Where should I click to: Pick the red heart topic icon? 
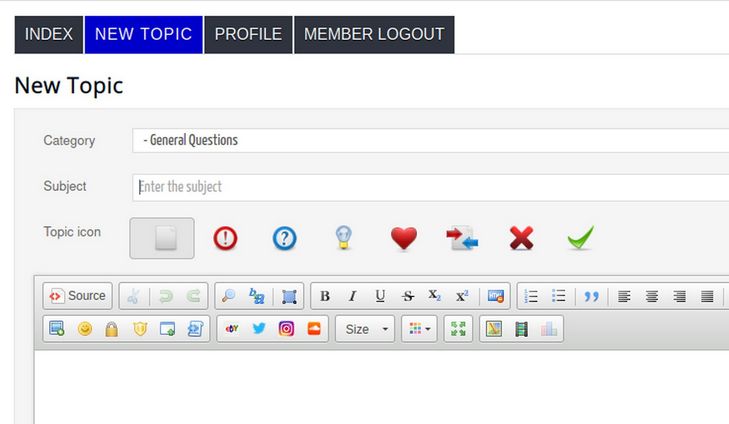click(x=403, y=238)
